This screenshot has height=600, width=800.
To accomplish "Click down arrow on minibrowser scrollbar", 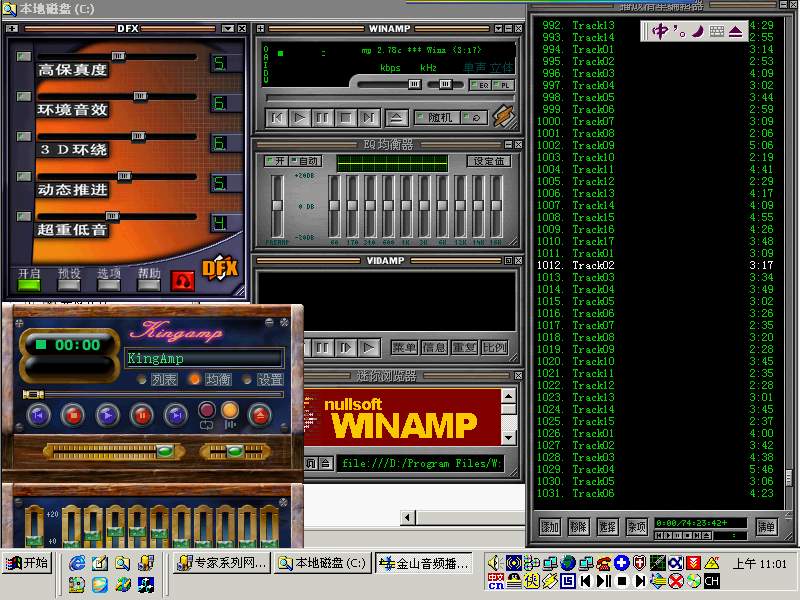I will (509, 437).
